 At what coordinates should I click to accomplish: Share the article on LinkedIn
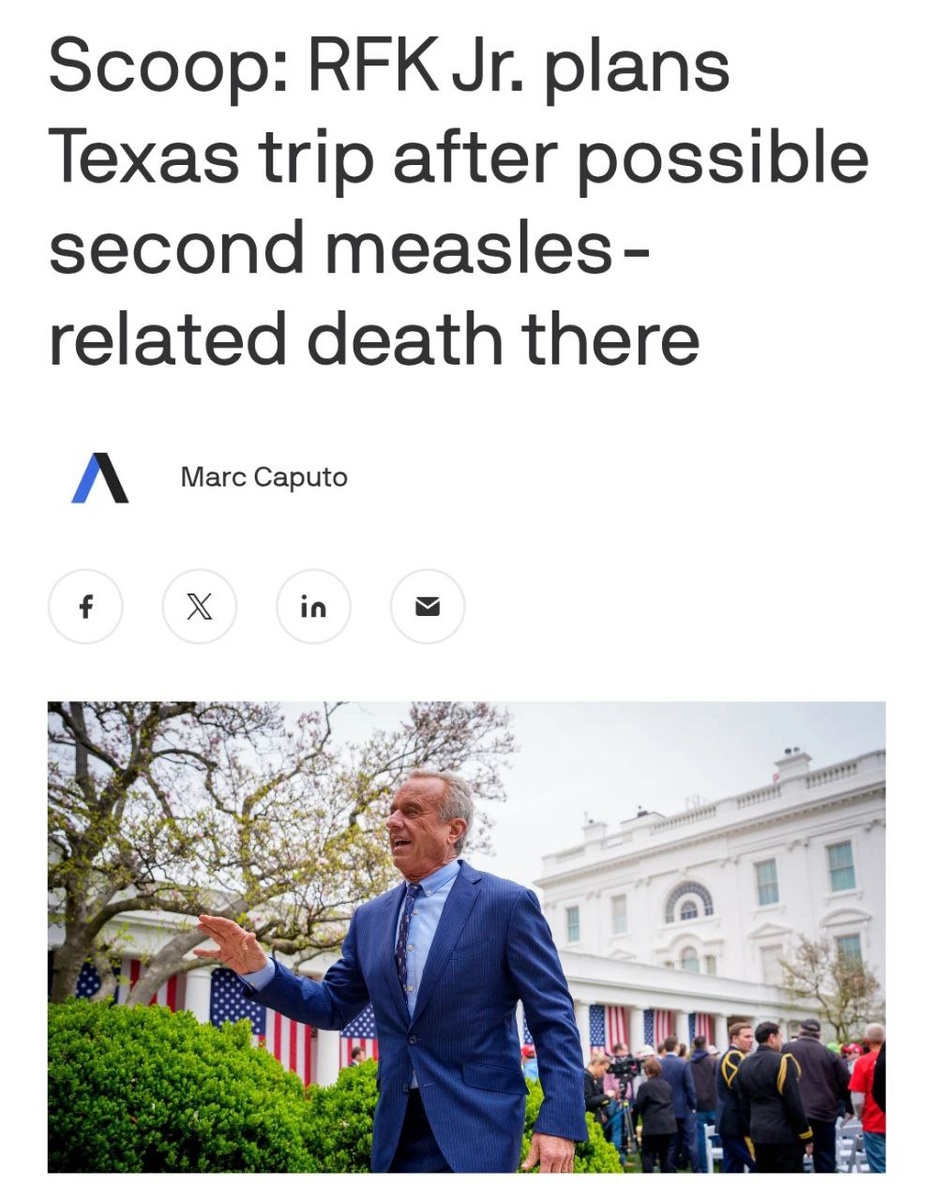click(314, 606)
